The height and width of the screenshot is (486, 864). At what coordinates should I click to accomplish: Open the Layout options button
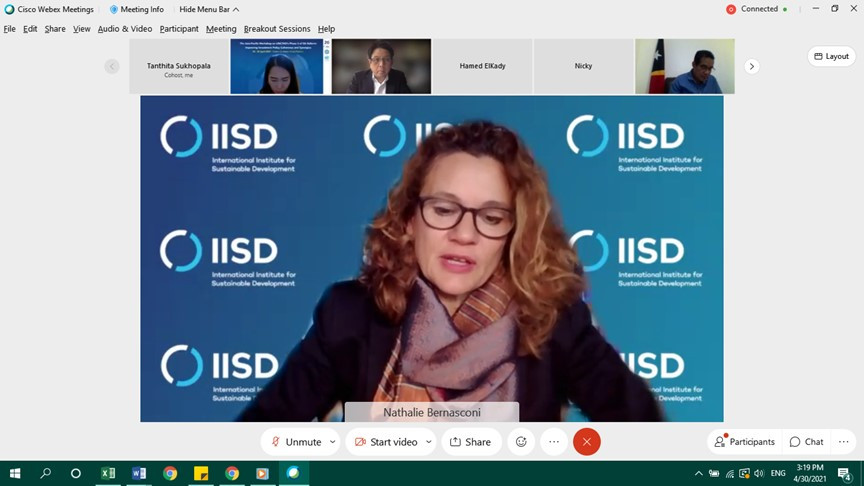tap(831, 56)
